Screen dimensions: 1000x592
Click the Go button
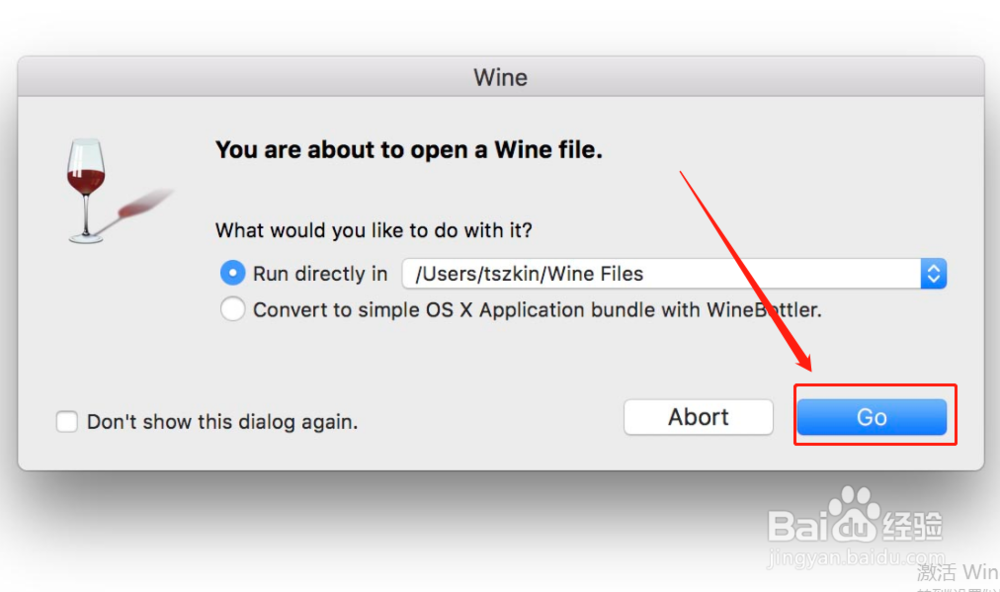871,417
